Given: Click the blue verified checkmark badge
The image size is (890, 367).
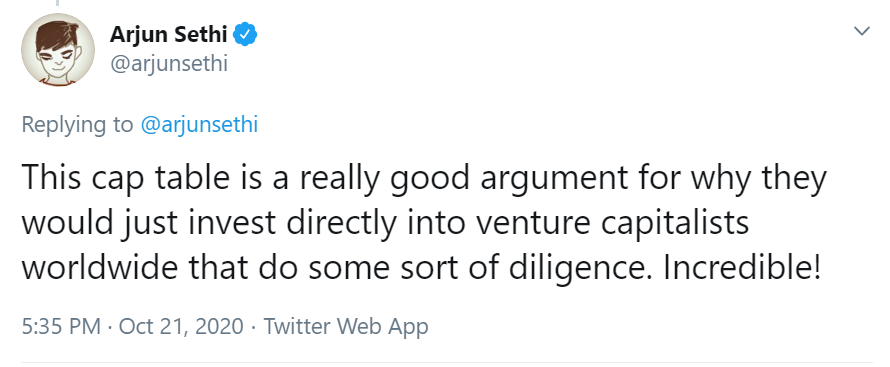Looking at the screenshot, I should click(246, 35).
